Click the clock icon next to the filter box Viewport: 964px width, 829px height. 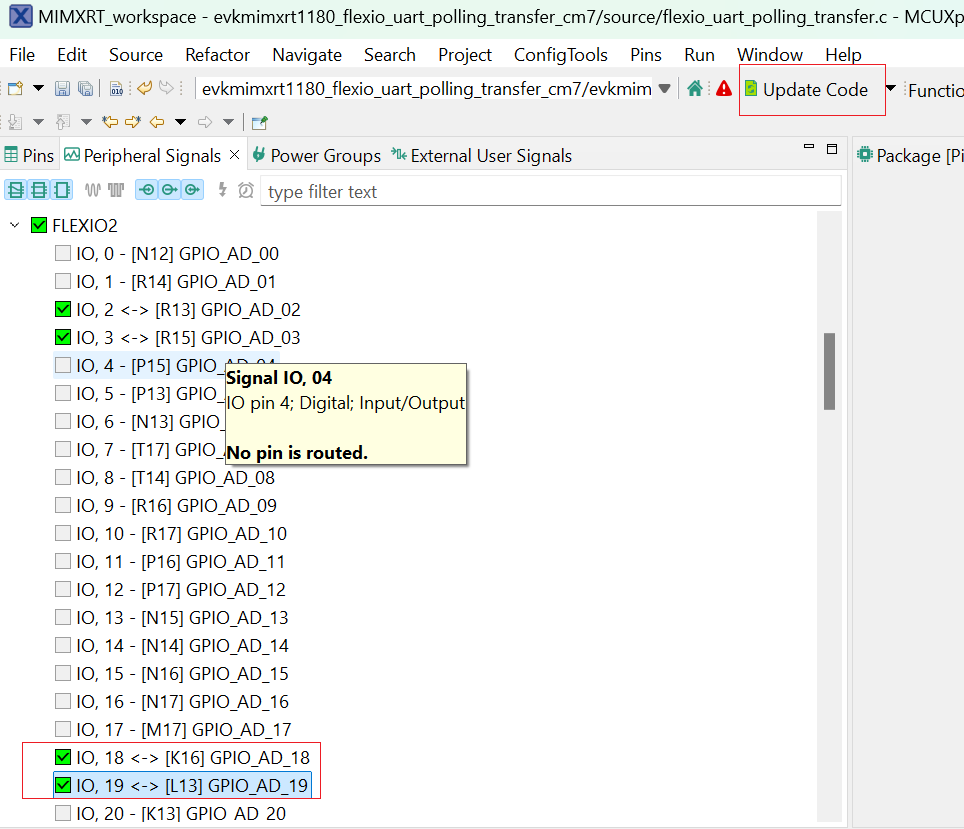click(244, 189)
